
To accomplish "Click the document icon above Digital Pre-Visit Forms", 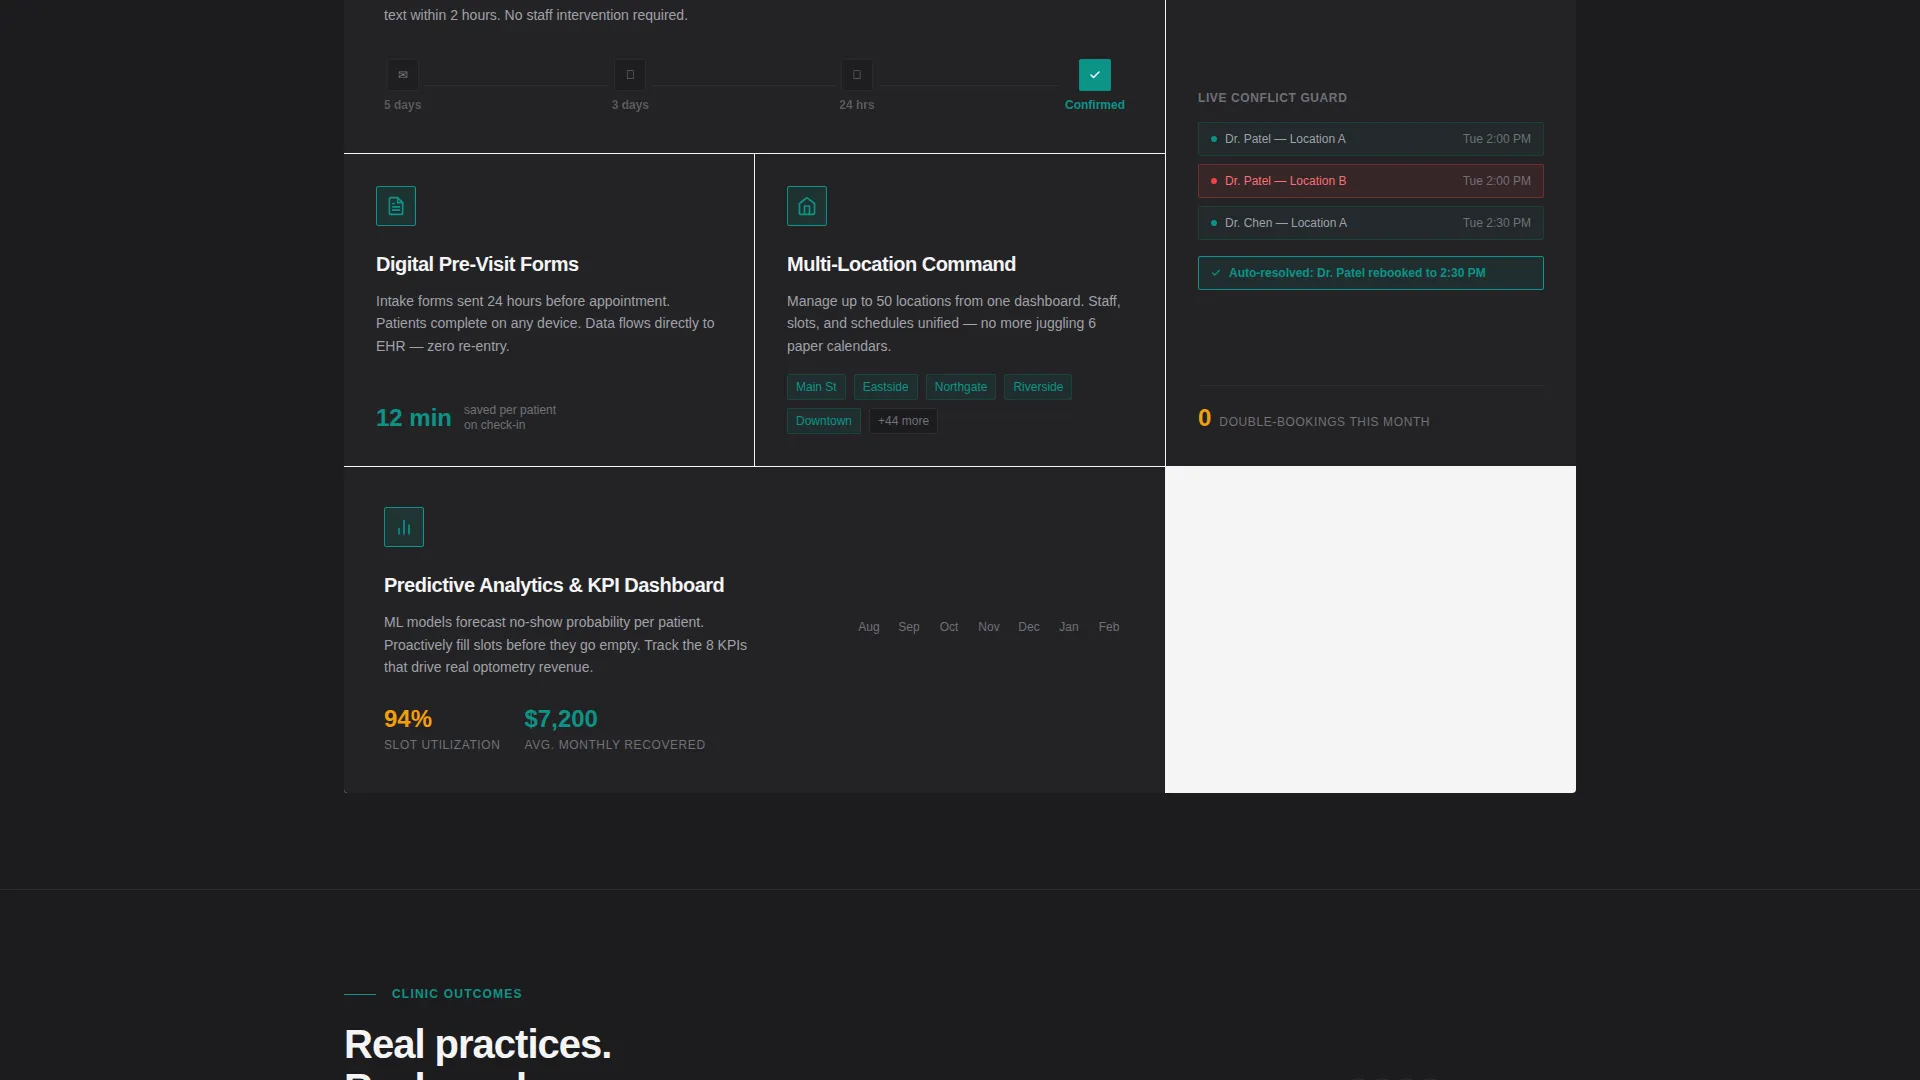I will (x=396, y=206).
